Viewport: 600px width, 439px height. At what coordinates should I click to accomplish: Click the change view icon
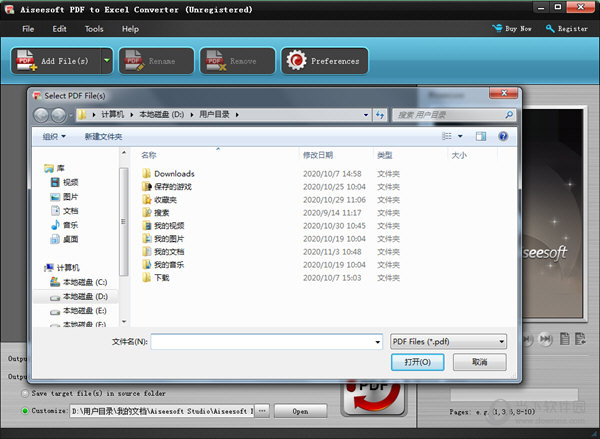(447, 136)
